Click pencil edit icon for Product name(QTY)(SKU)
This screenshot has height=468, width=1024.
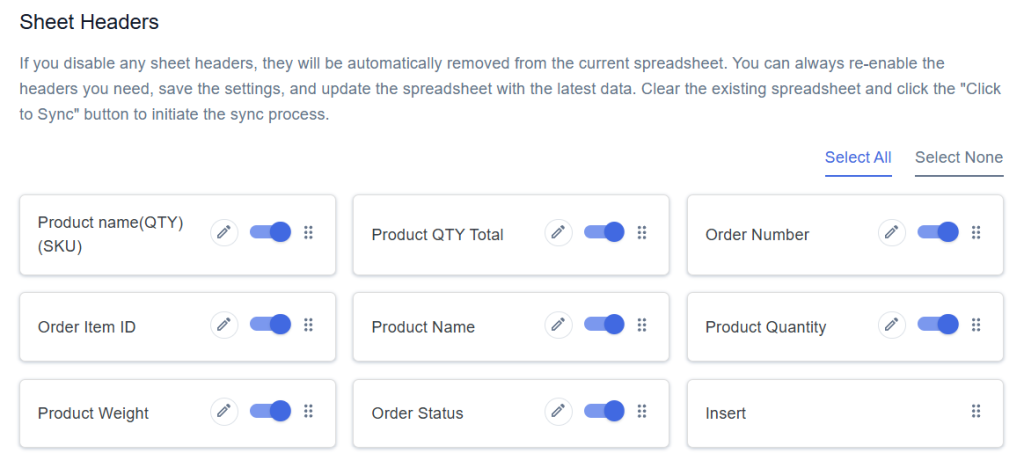[224, 232]
